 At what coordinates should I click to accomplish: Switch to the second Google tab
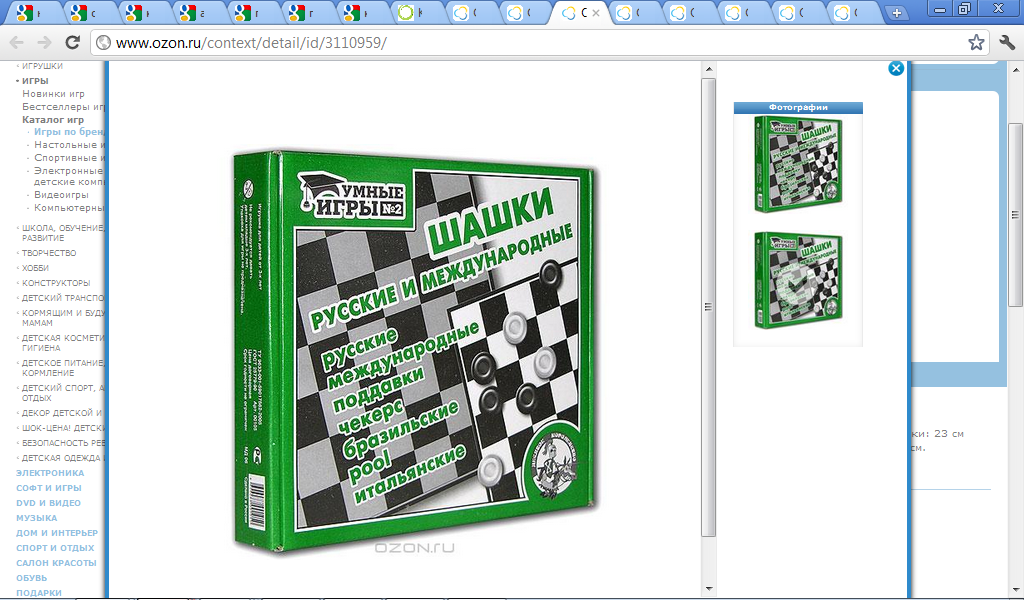84,12
